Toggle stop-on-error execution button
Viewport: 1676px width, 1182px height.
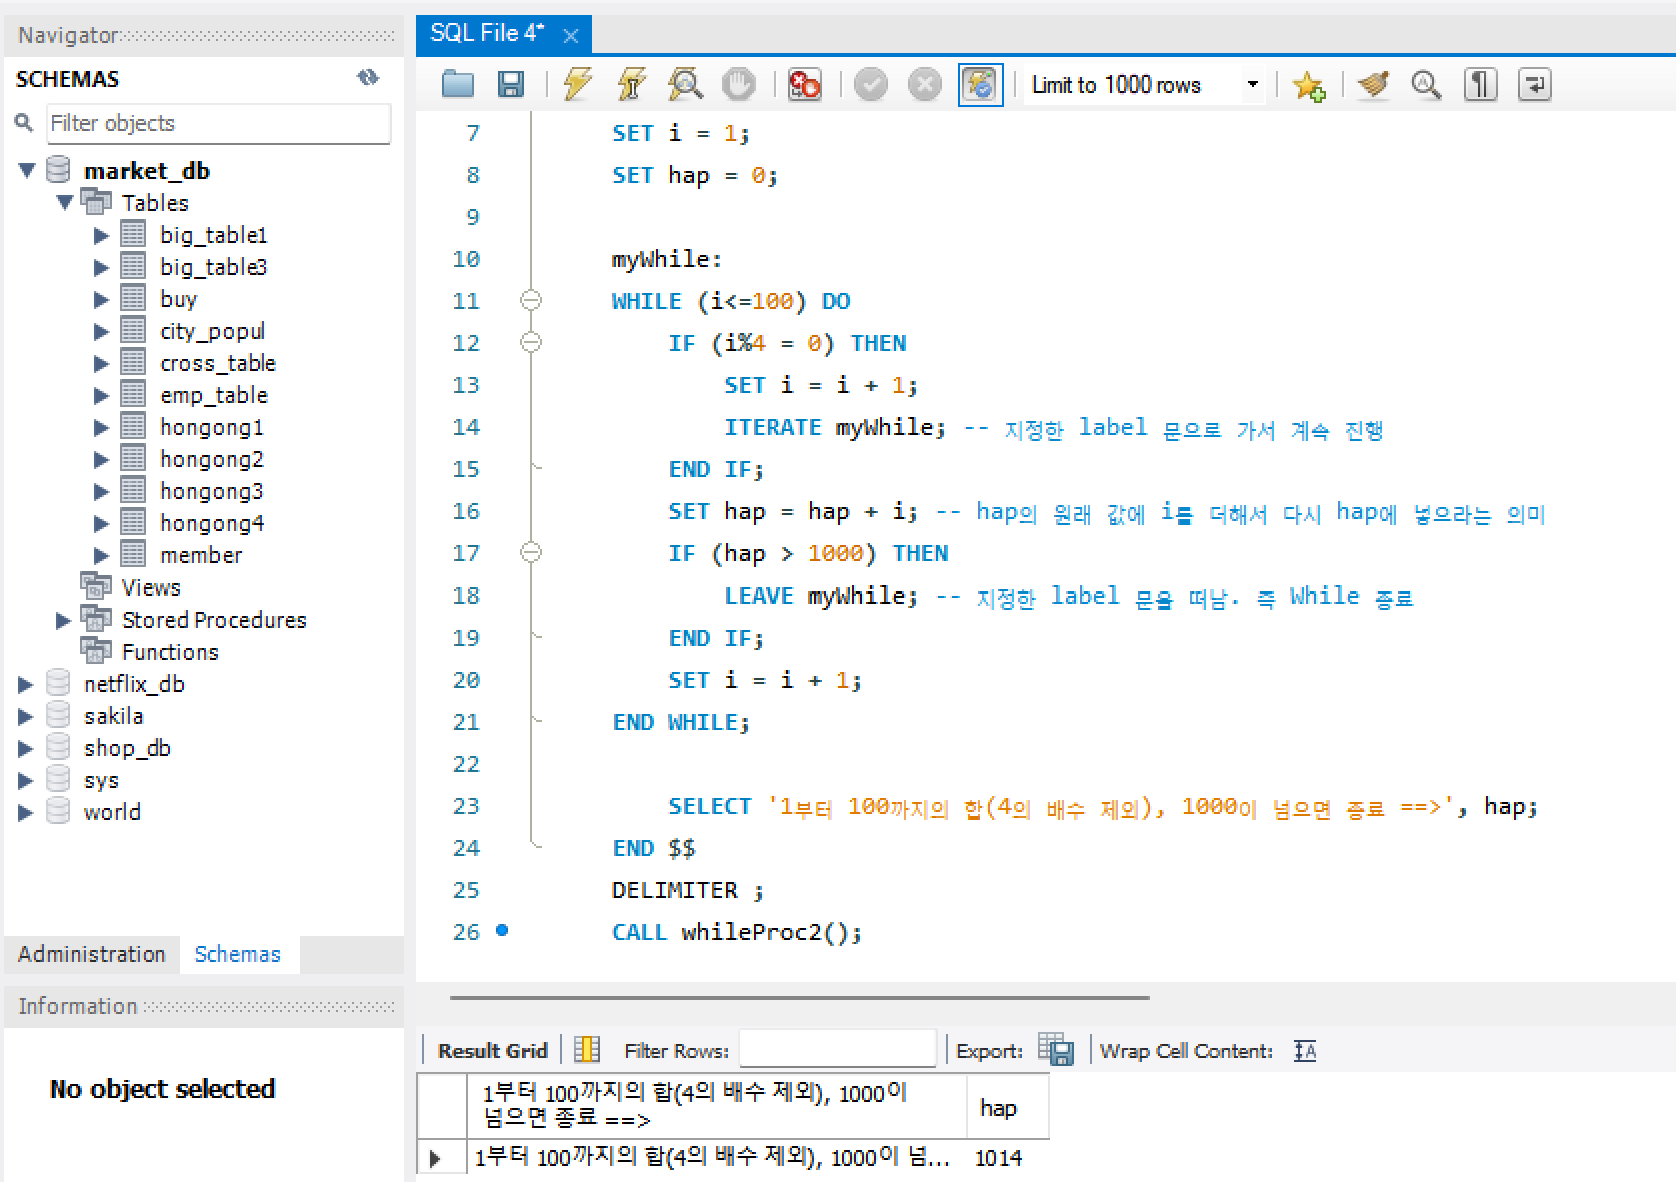pos(804,85)
